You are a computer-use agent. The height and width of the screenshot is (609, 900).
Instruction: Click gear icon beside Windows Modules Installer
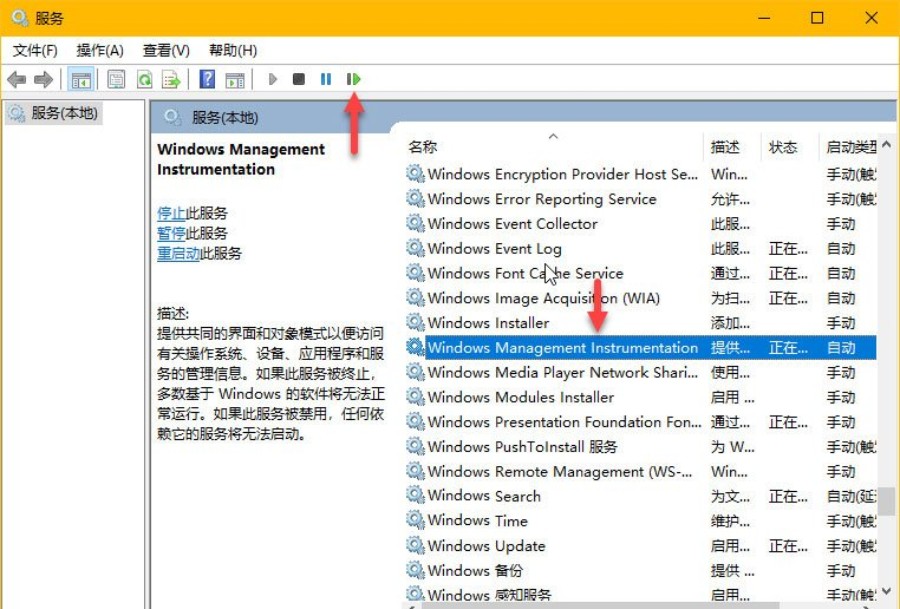coord(415,397)
